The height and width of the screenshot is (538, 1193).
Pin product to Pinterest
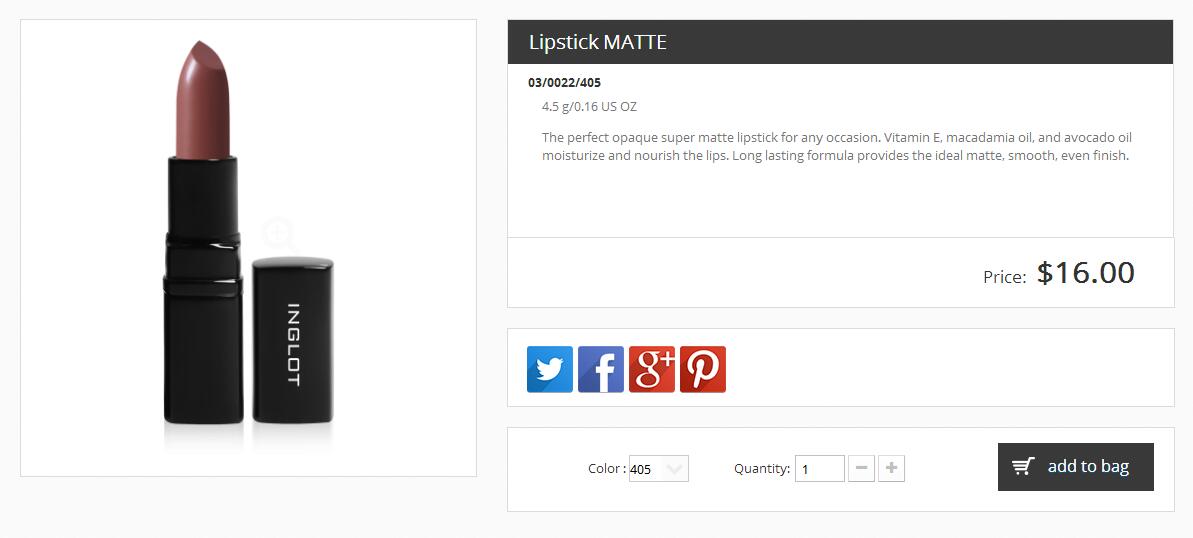pyautogui.click(x=703, y=369)
